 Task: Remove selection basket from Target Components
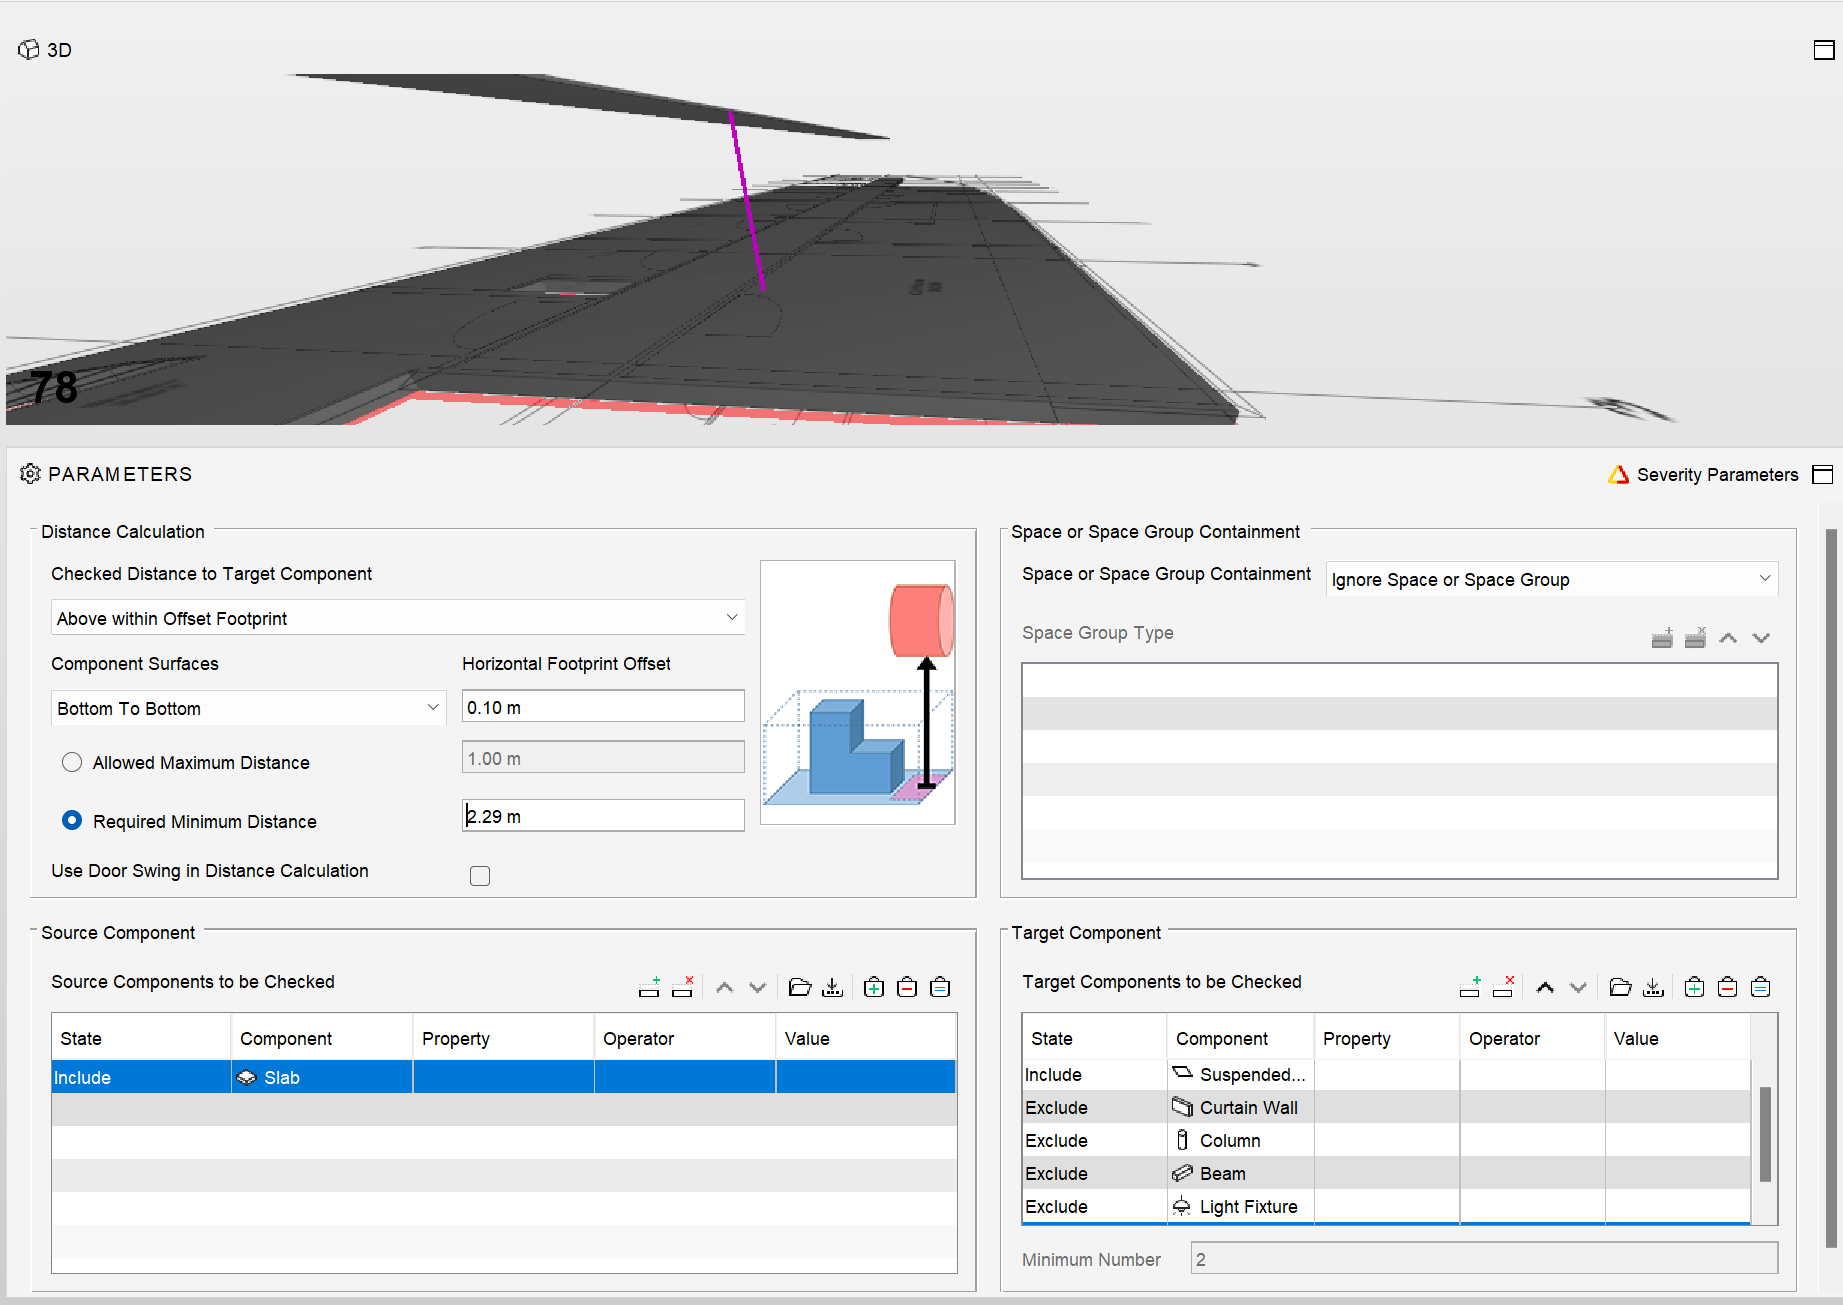1727,987
